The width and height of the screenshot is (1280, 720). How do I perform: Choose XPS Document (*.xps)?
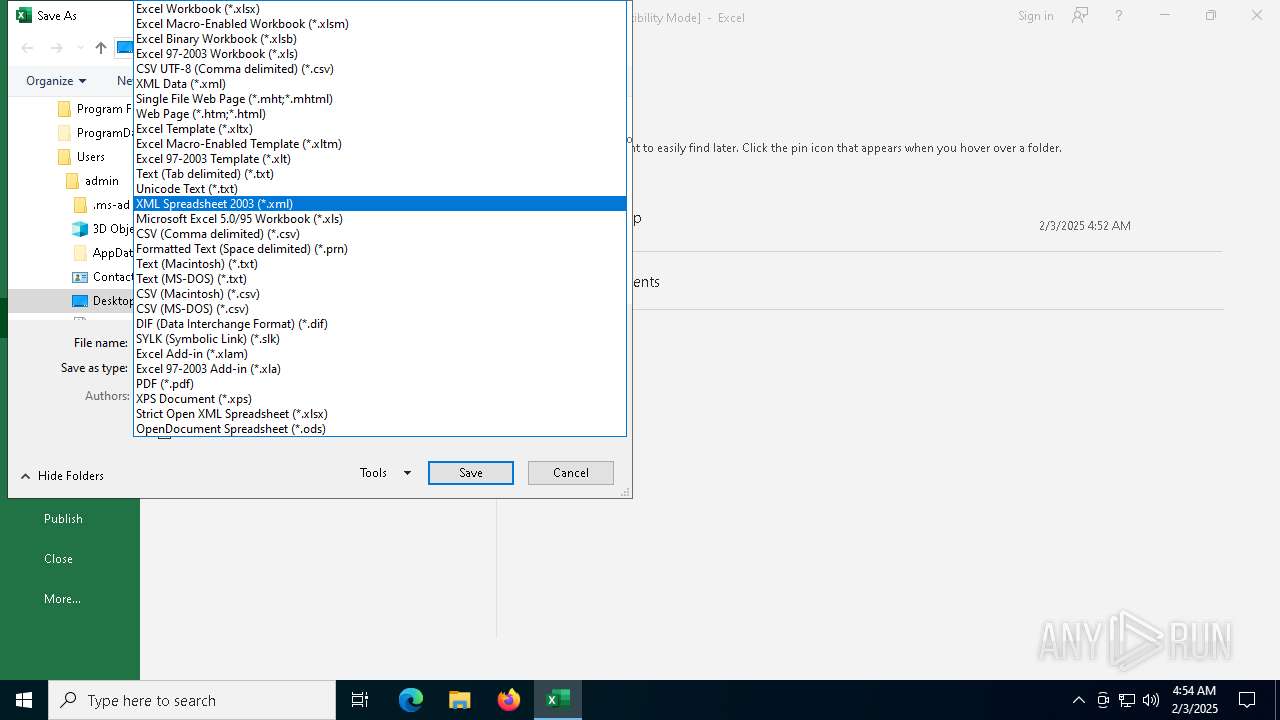pos(380,399)
